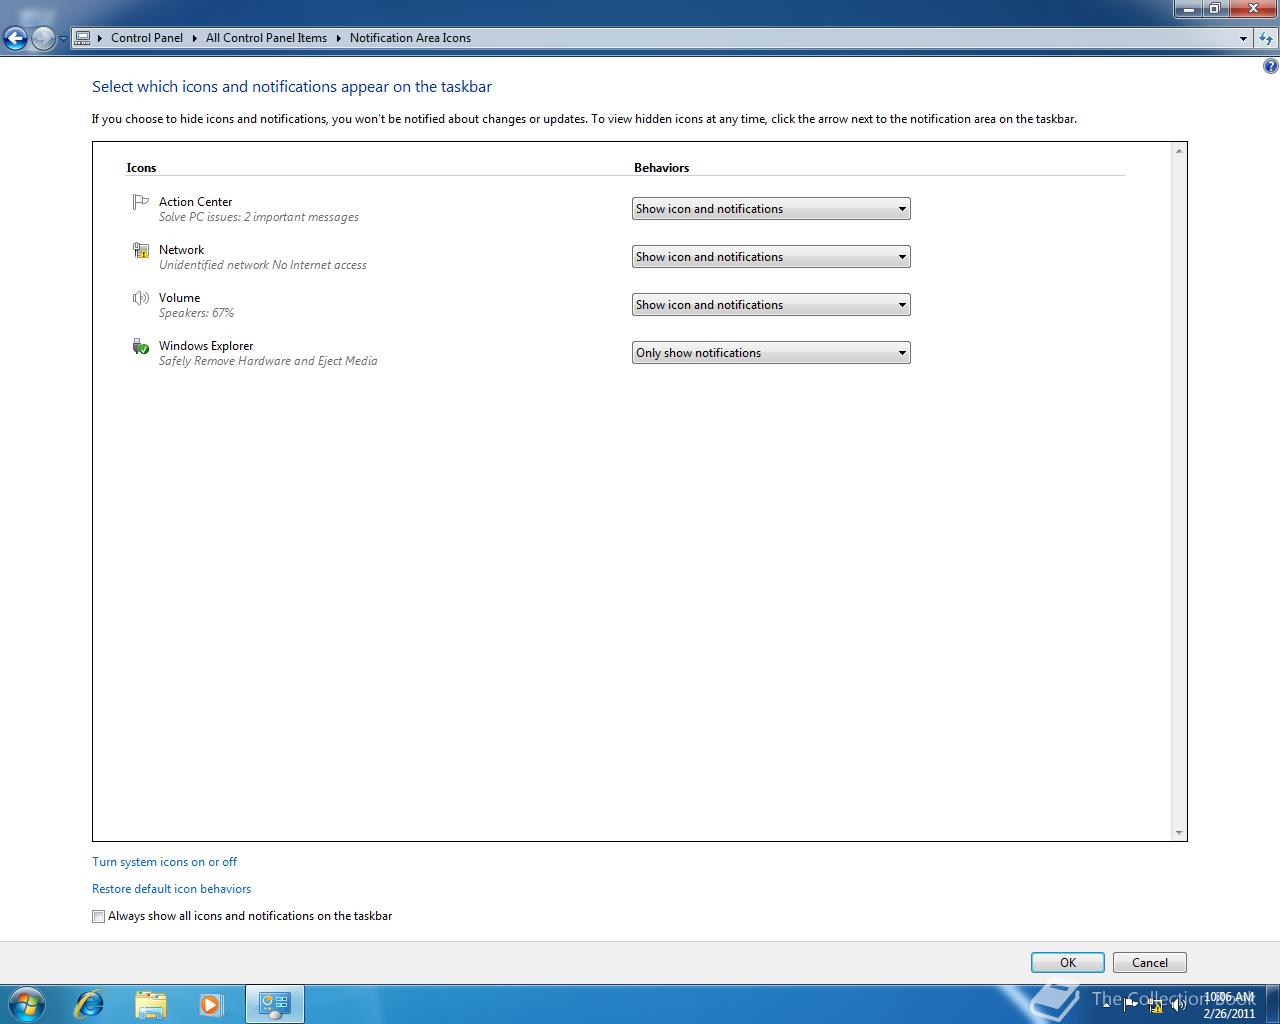Click the Volume speaker icon in list
This screenshot has height=1024, width=1280.
point(141,298)
